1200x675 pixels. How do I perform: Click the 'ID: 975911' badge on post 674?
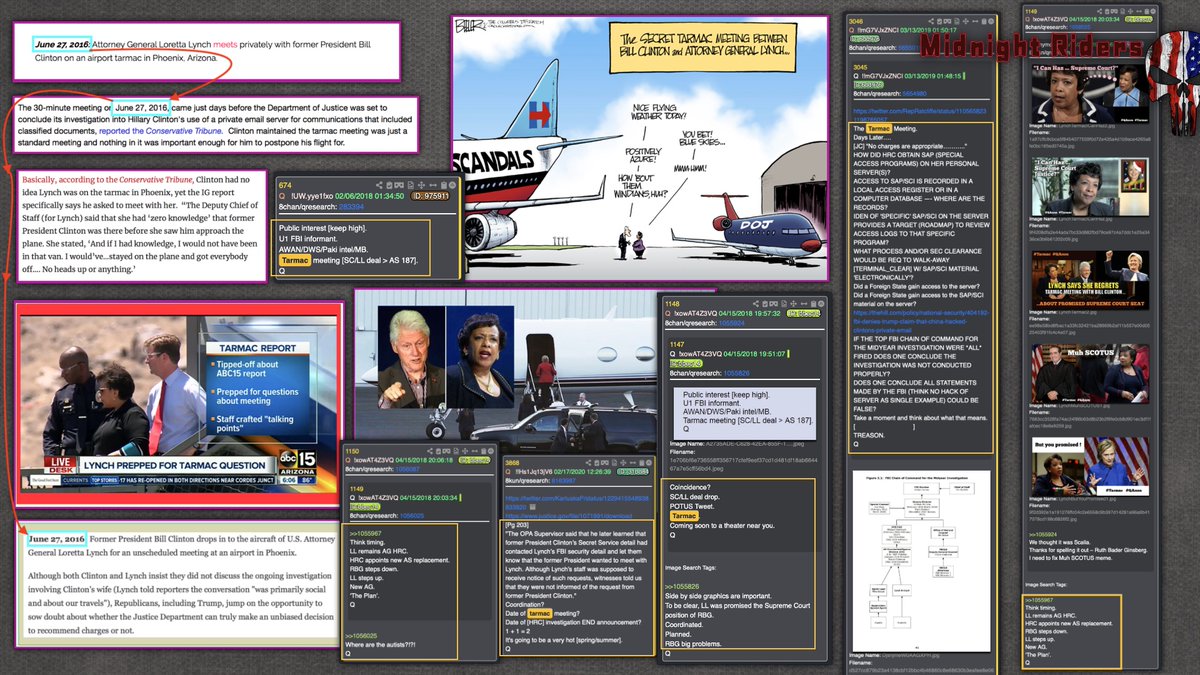pos(431,196)
